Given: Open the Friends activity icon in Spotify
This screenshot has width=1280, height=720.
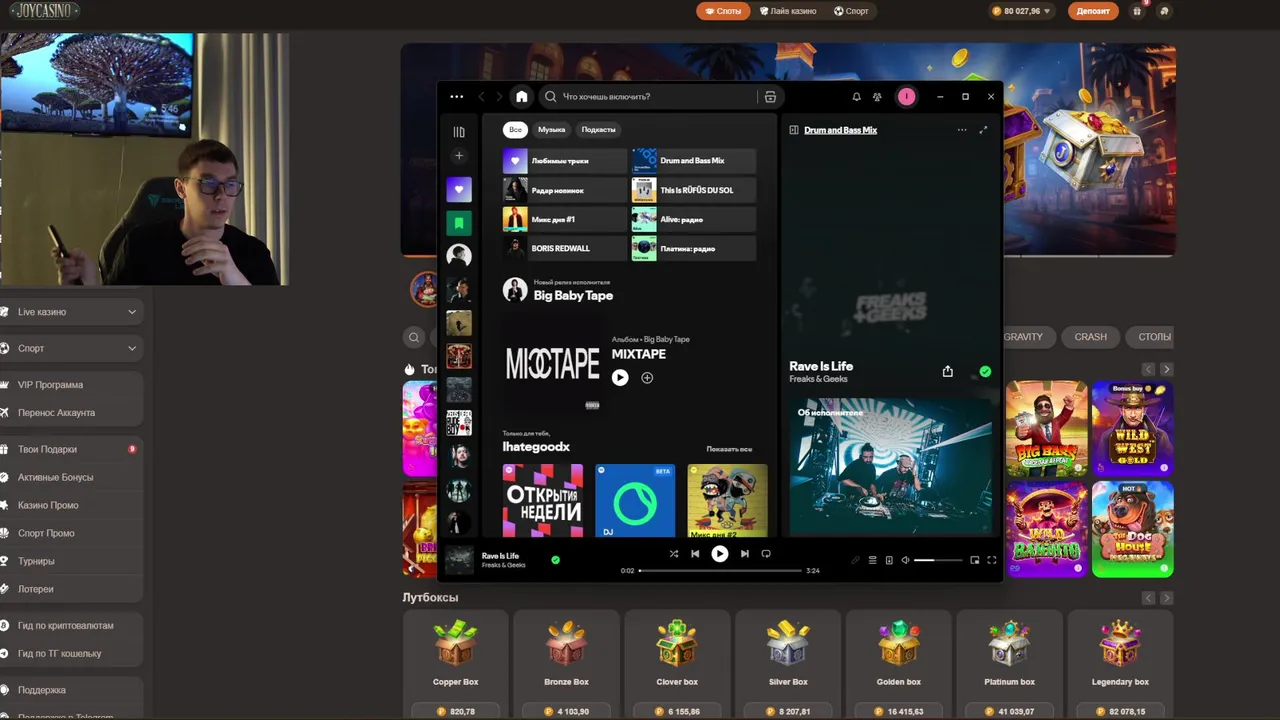Looking at the screenshot, I should pyautogui.click(x=877, y=97).
